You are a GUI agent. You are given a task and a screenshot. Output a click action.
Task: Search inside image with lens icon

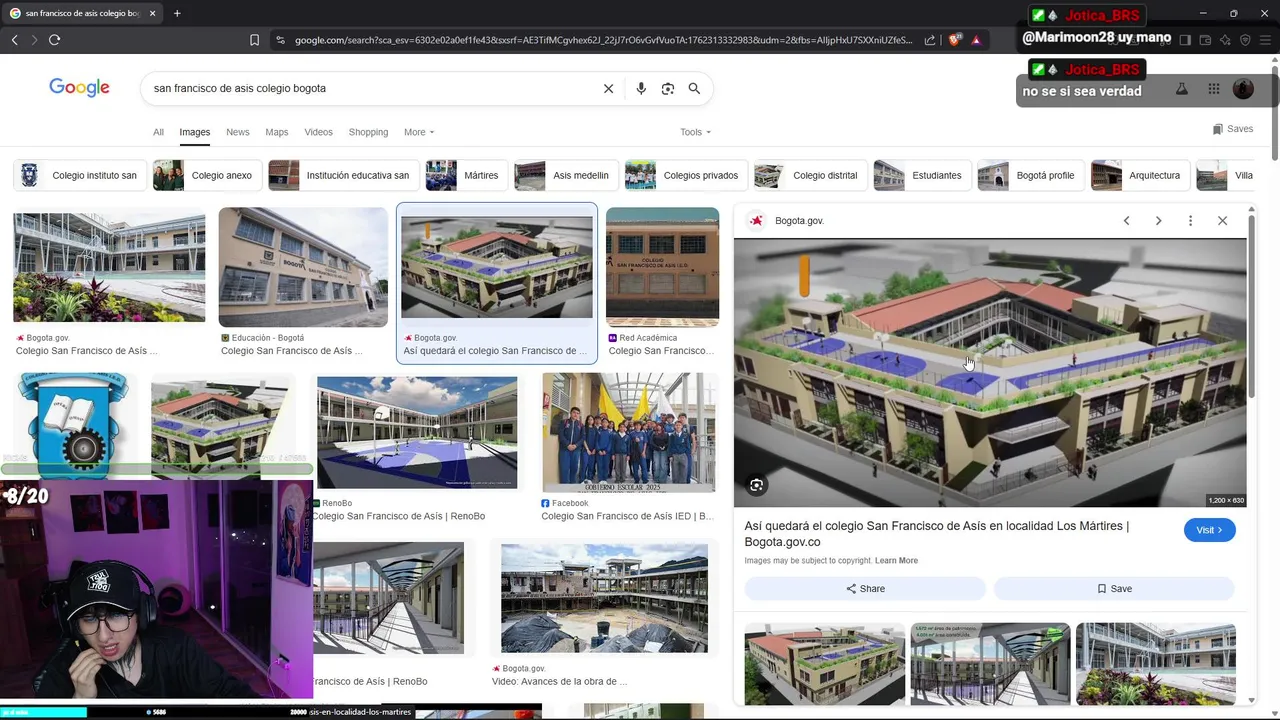[757, 485]
